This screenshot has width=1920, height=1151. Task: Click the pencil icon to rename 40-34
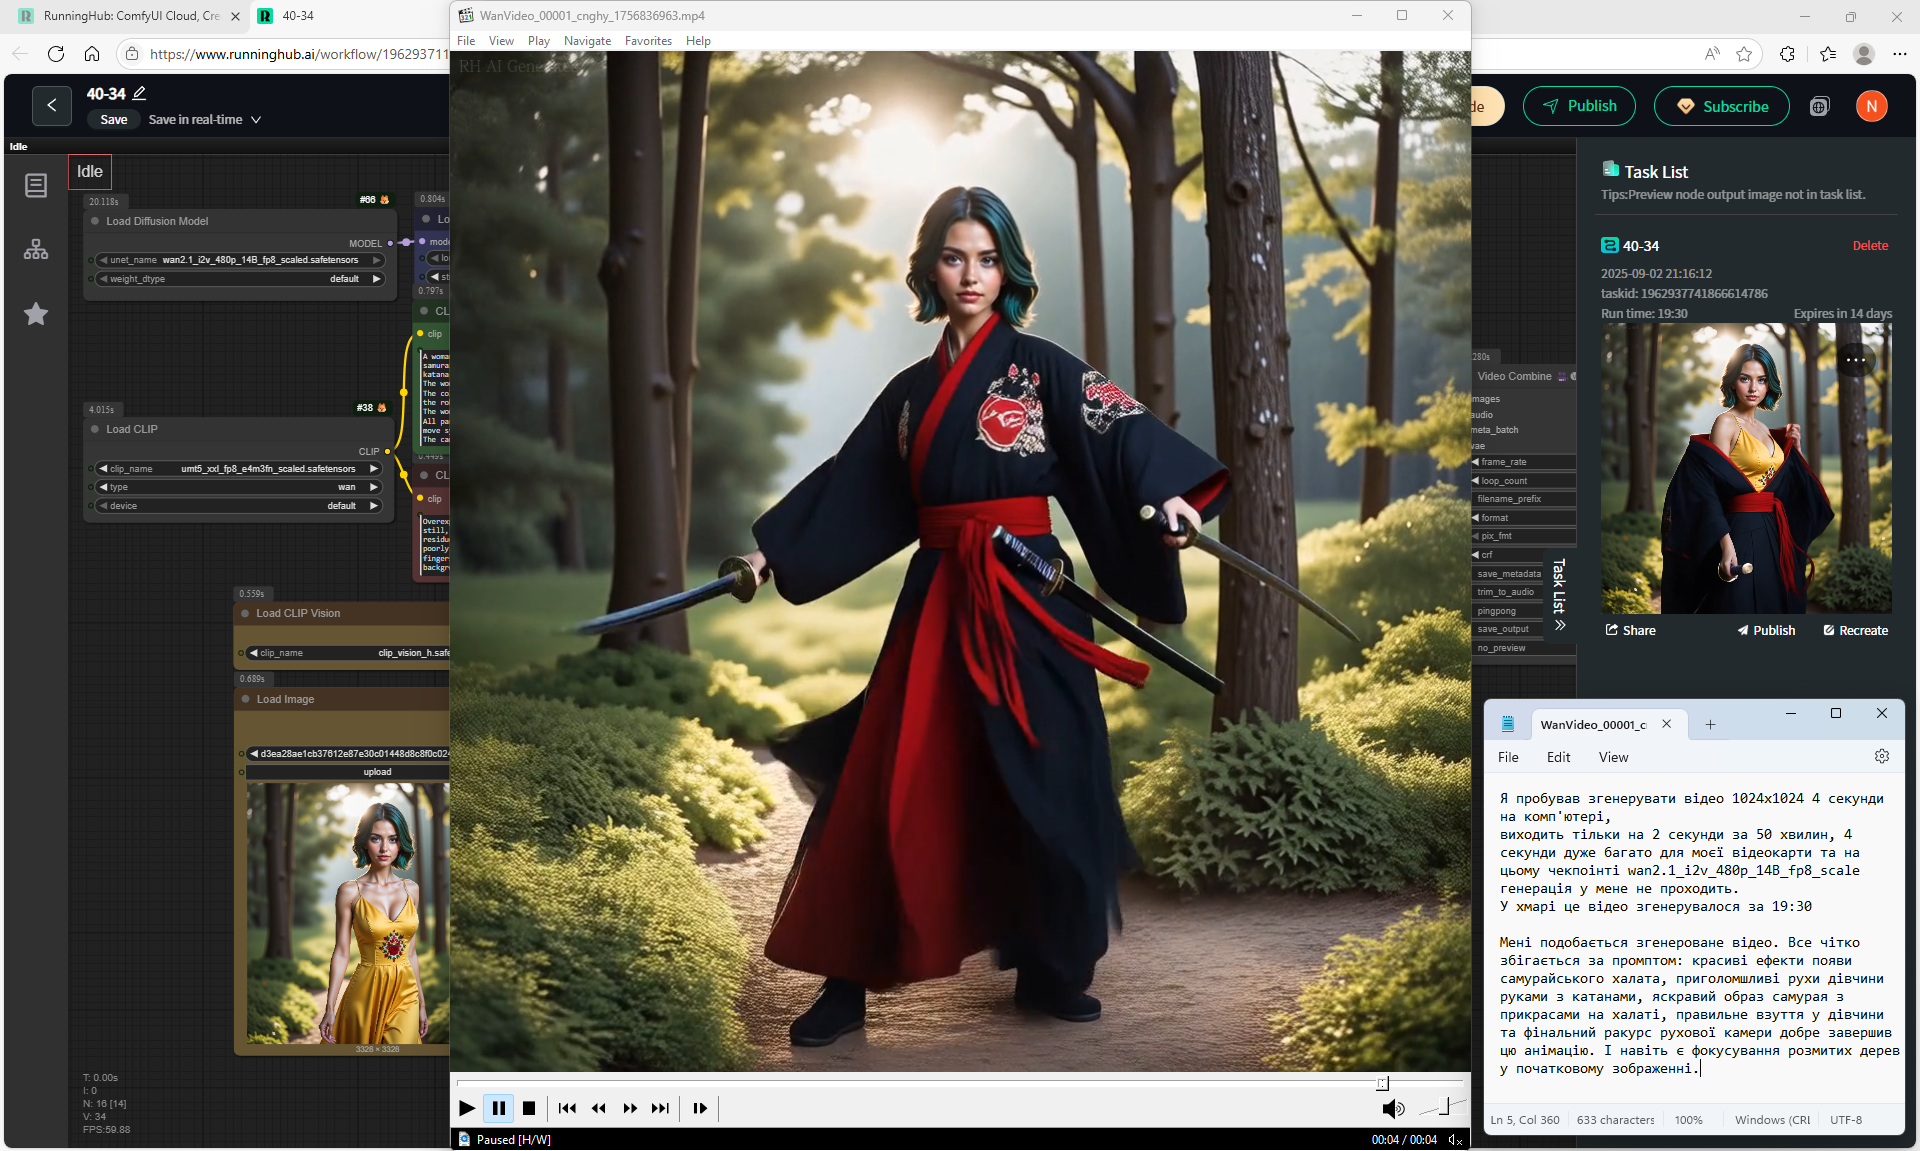(x=139, y=93)
